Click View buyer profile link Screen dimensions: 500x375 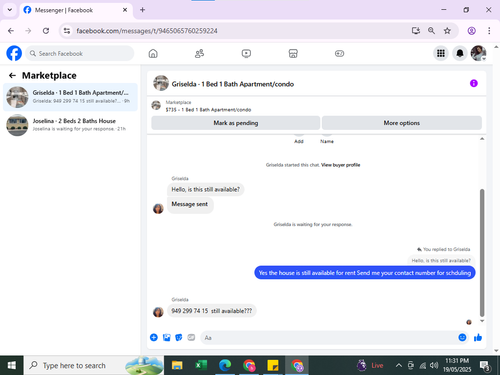point(340,165)
